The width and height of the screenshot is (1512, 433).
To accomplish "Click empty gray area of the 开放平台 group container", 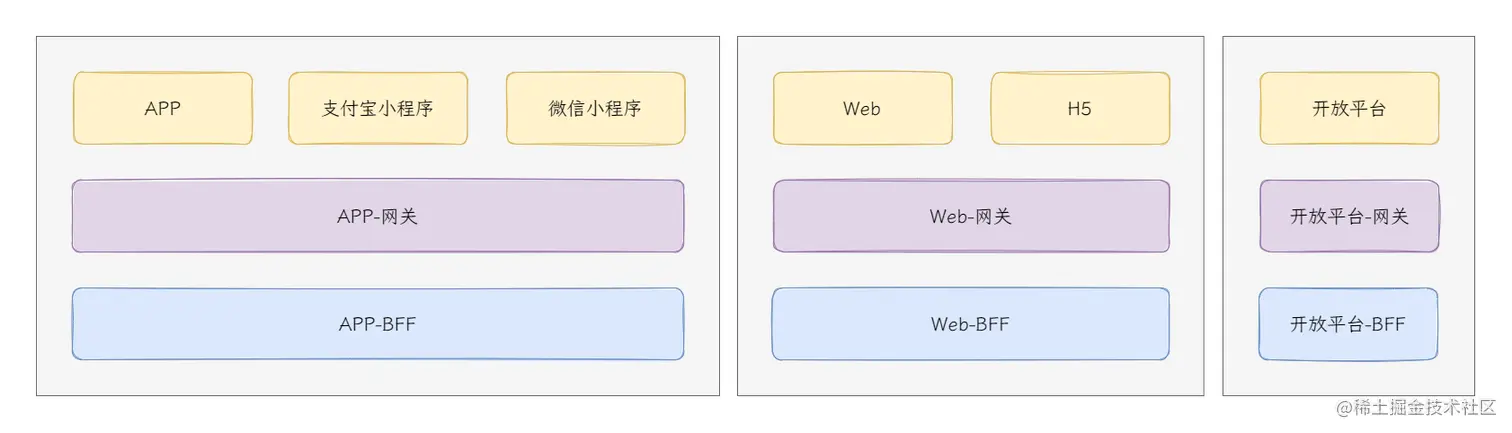I will tap(1349, 378).
